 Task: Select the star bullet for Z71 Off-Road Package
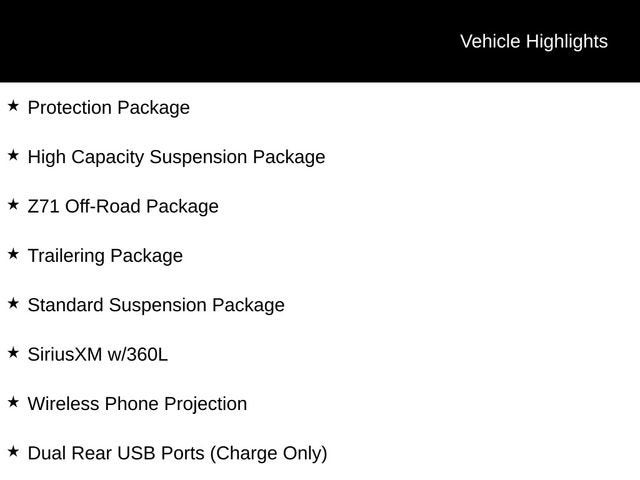point(13,204)
